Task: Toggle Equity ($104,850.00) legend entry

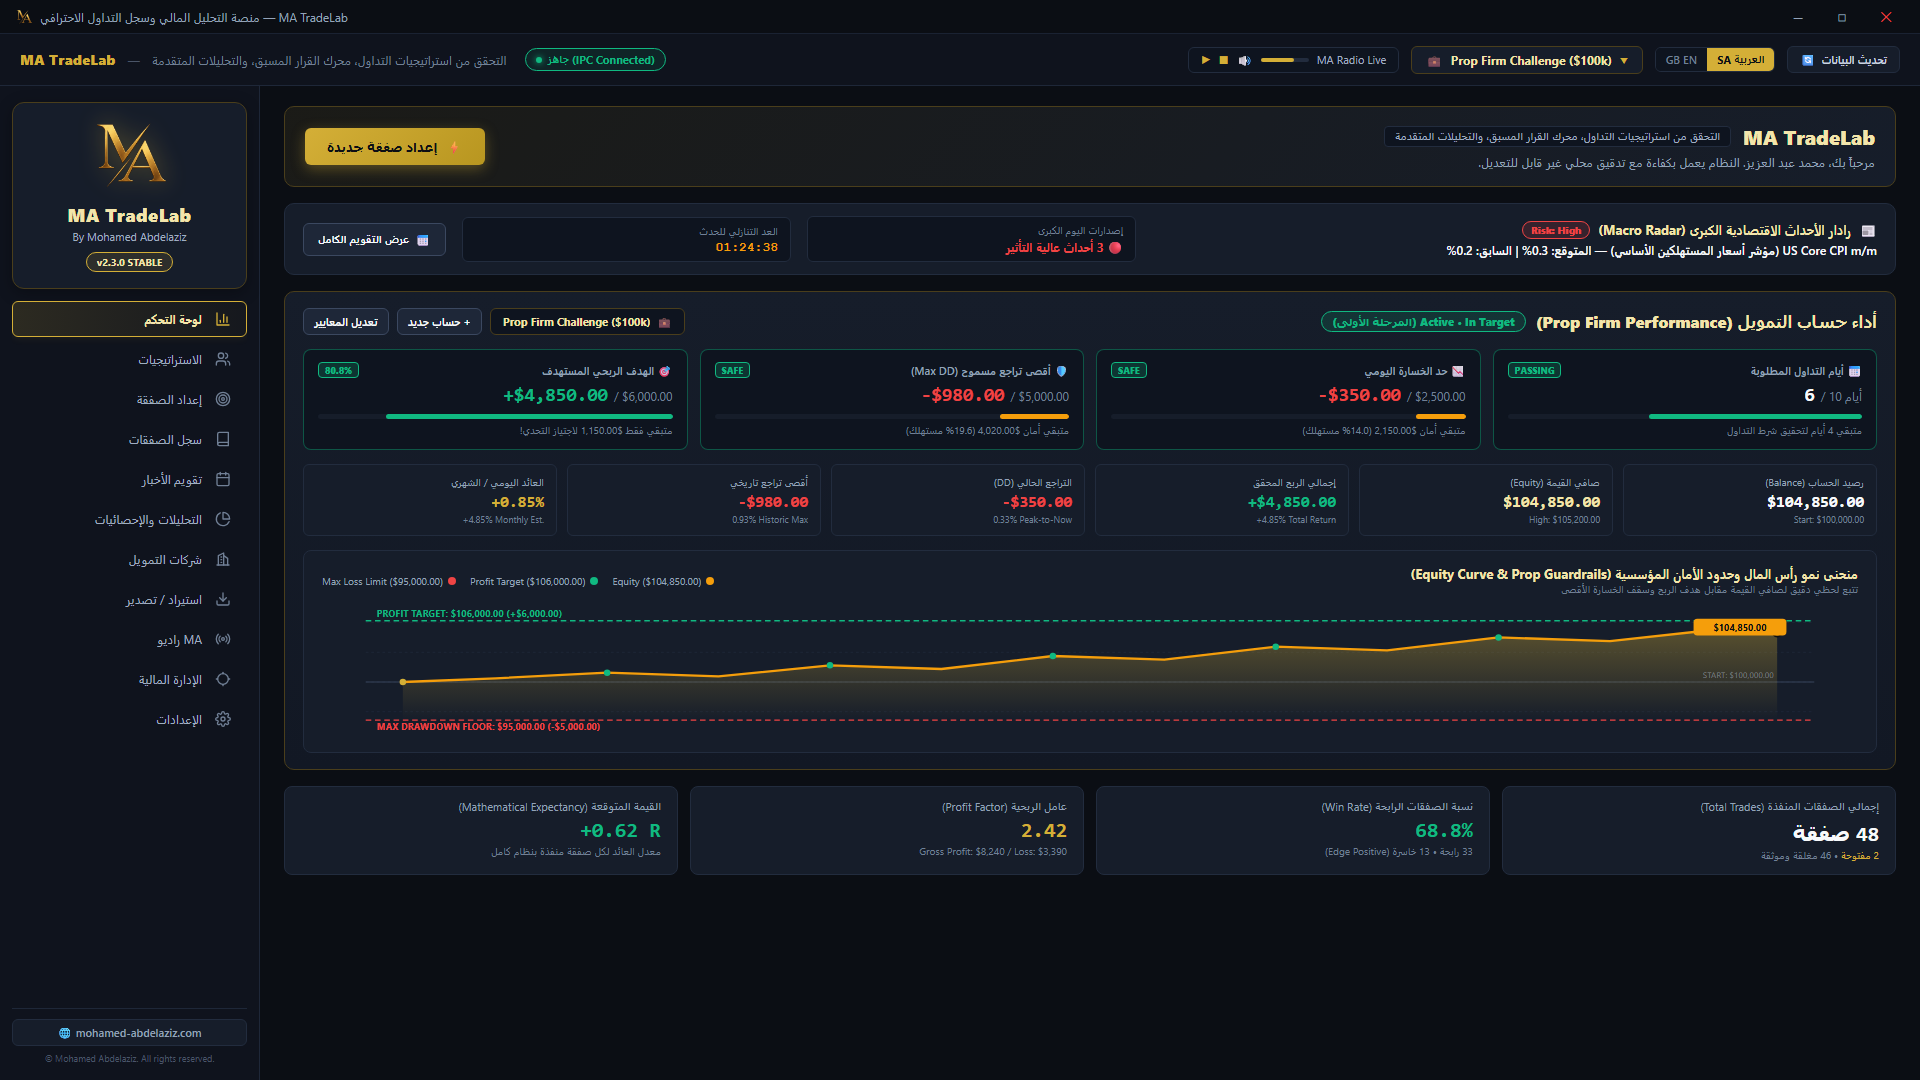Action: [663, 582]
